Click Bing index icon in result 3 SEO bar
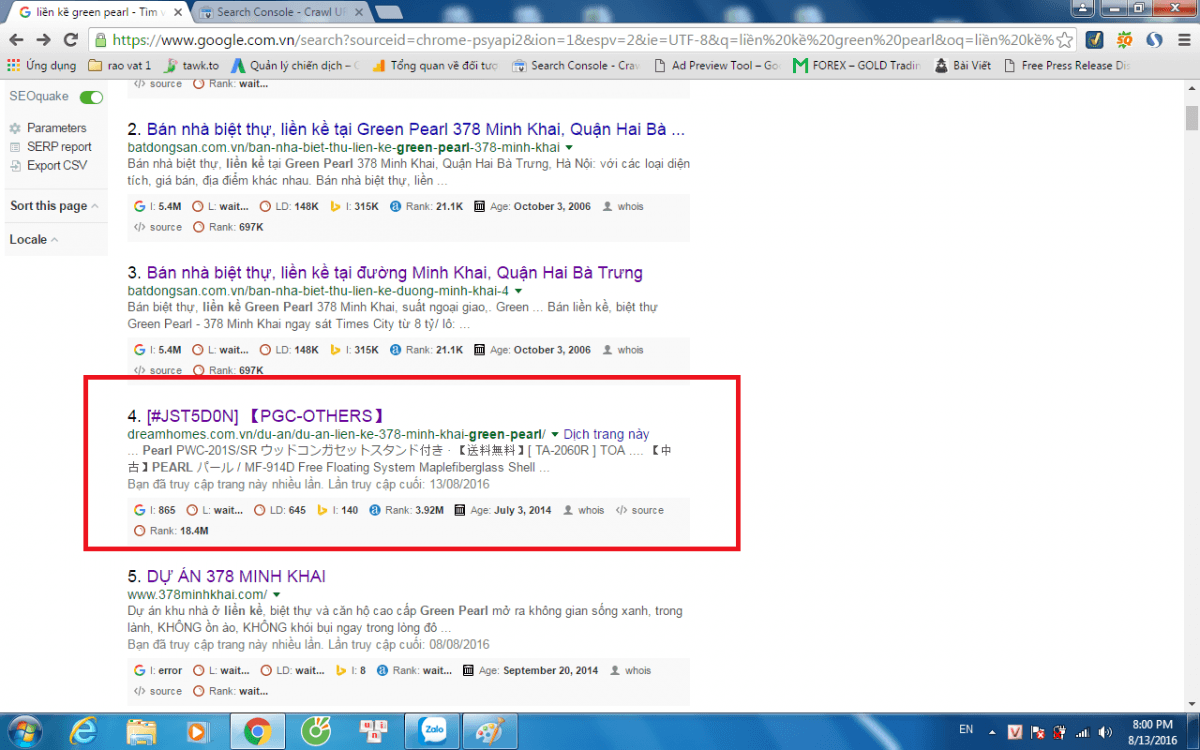 [336, 350]
